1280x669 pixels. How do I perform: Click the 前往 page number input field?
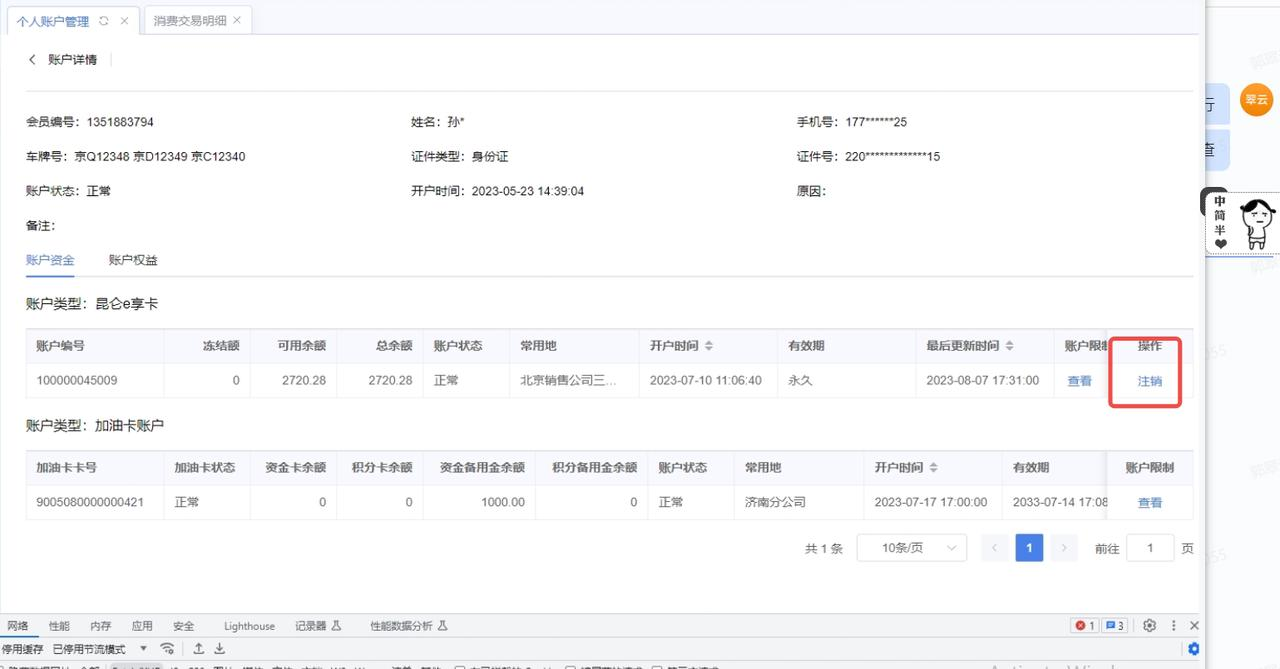[x=1149, y=548]
